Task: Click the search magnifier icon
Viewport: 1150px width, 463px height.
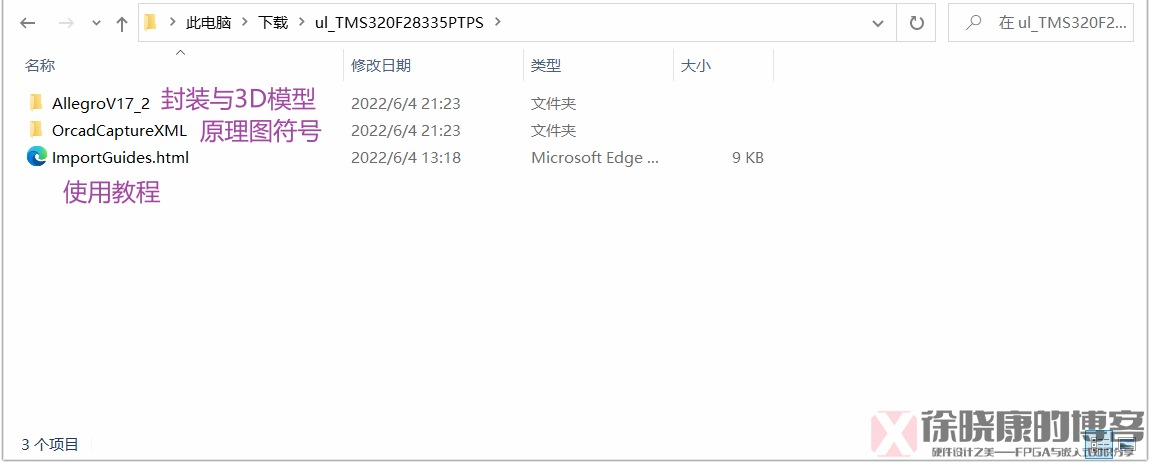Action: click(973, 23)
